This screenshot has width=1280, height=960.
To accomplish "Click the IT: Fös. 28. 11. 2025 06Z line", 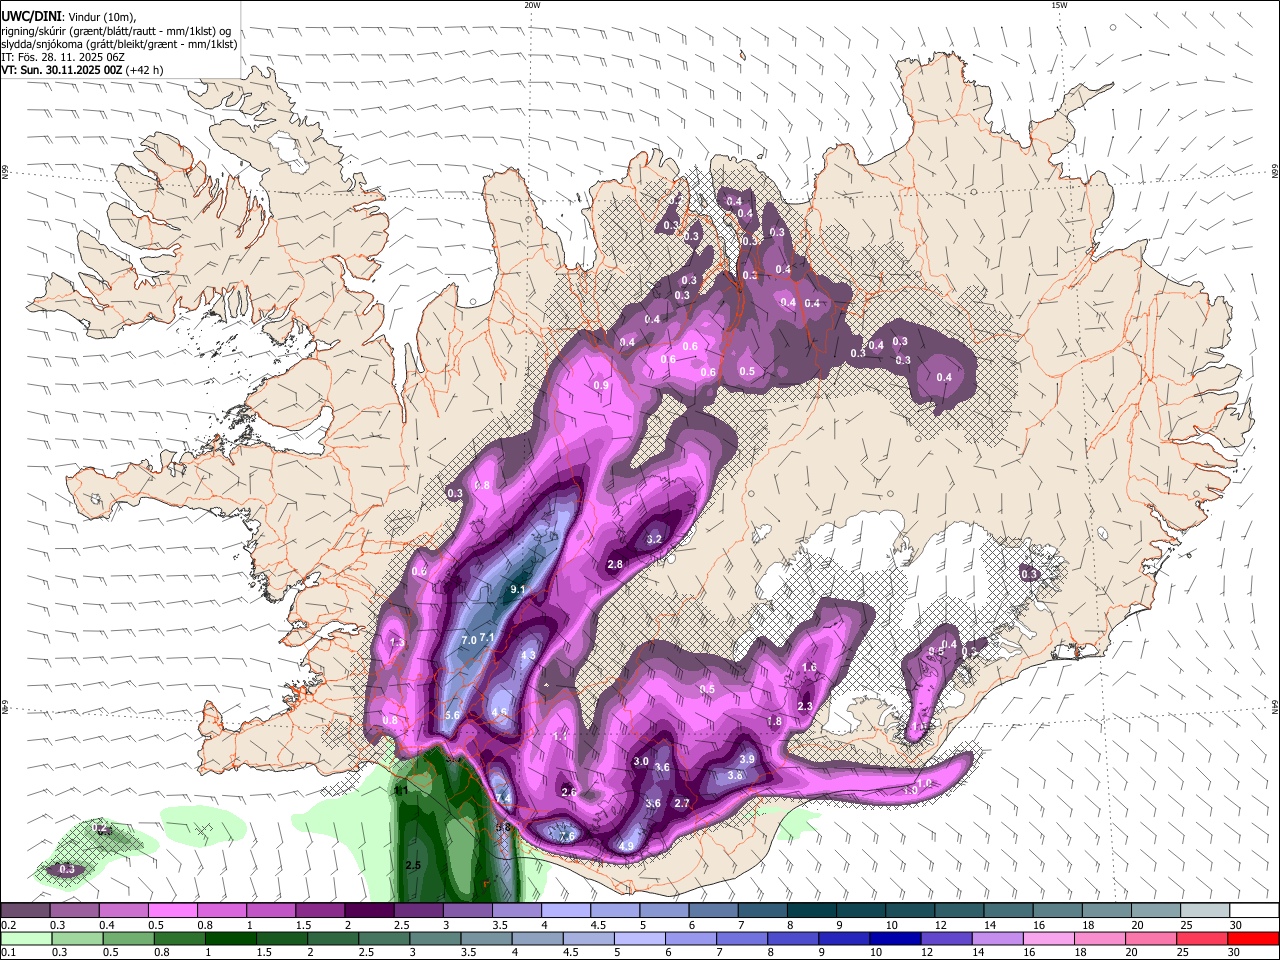I will [x=63, y=57].
